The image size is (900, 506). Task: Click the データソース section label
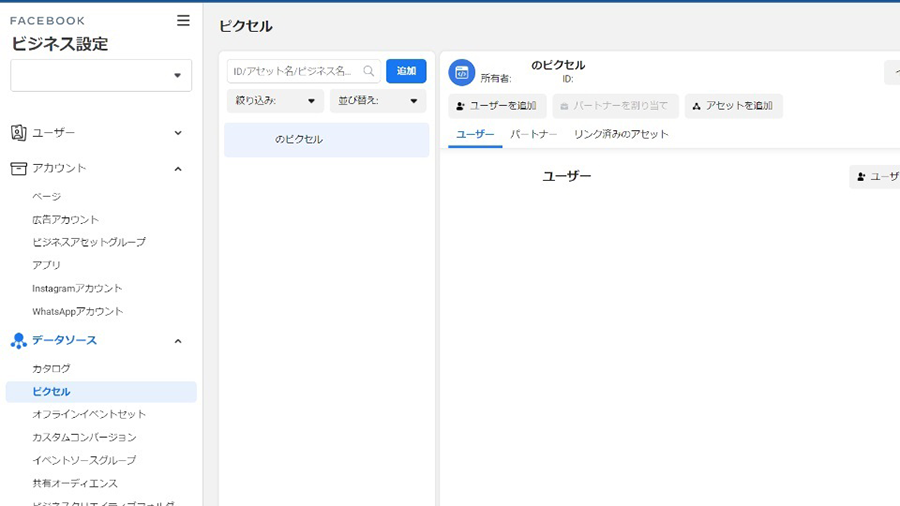64,340
